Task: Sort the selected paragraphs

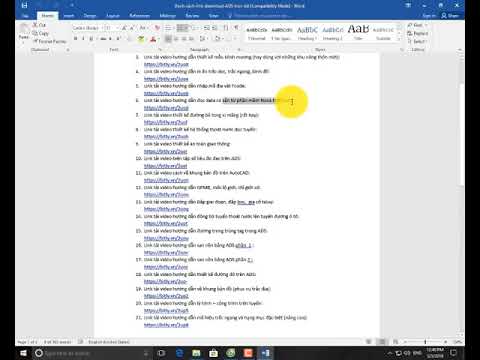Action: pos(226,28)
